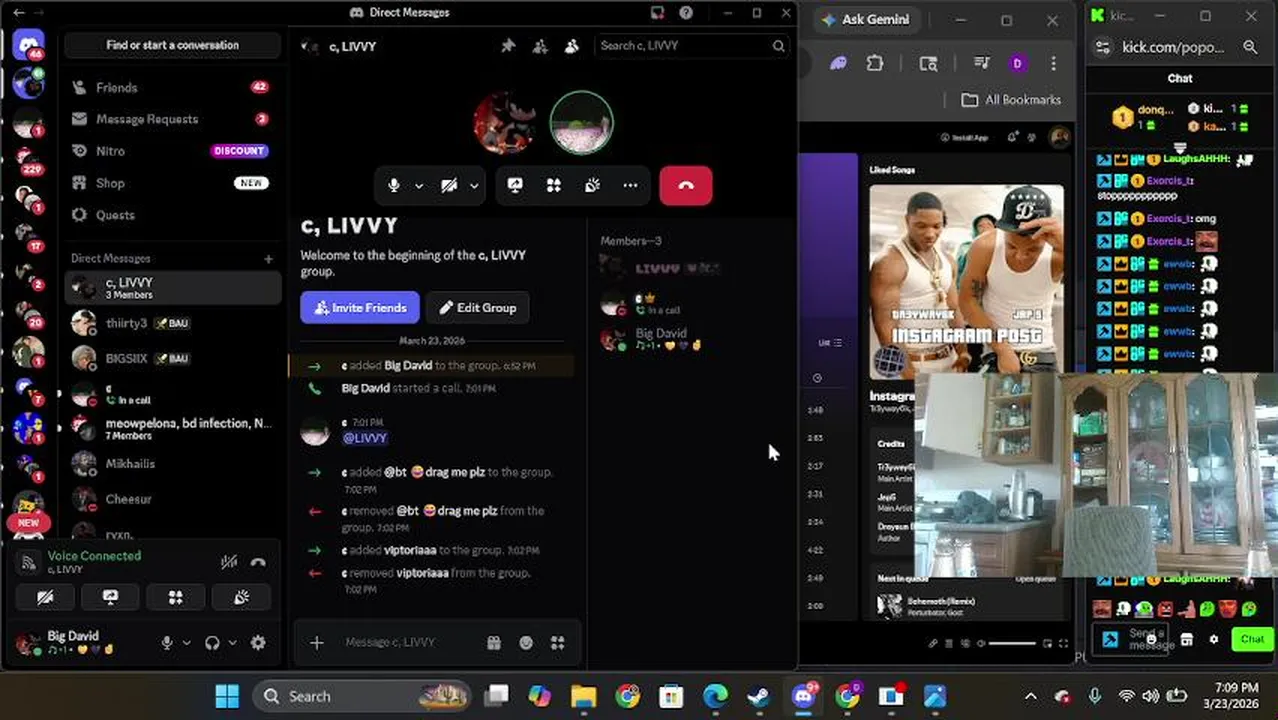The height and width of the screenshot is (720, 1278).
Task: Expand input device chevron beside user mic
Action: 186,643
